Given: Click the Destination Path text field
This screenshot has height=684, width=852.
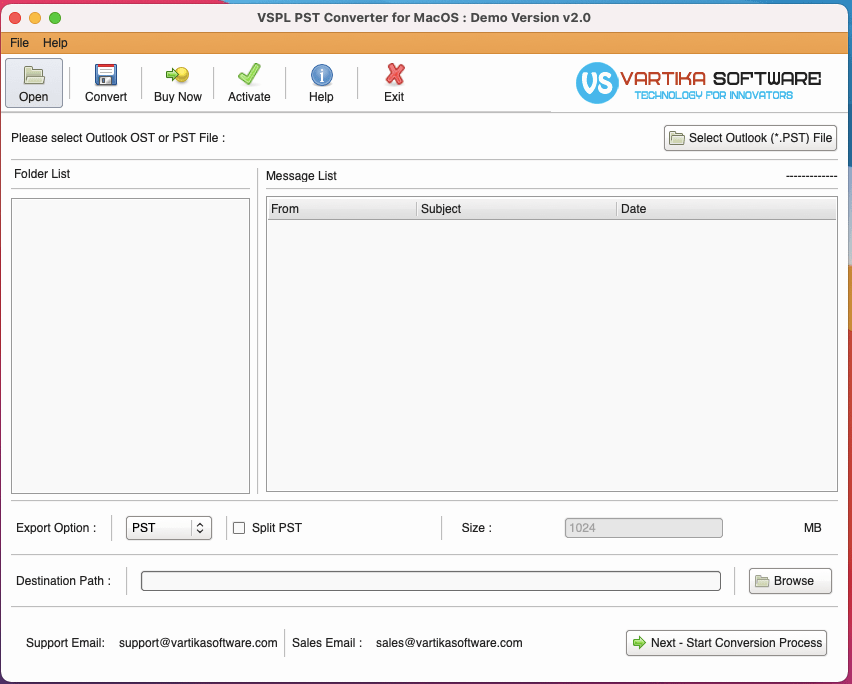Looking at the screenshot, I should (430, 581).
